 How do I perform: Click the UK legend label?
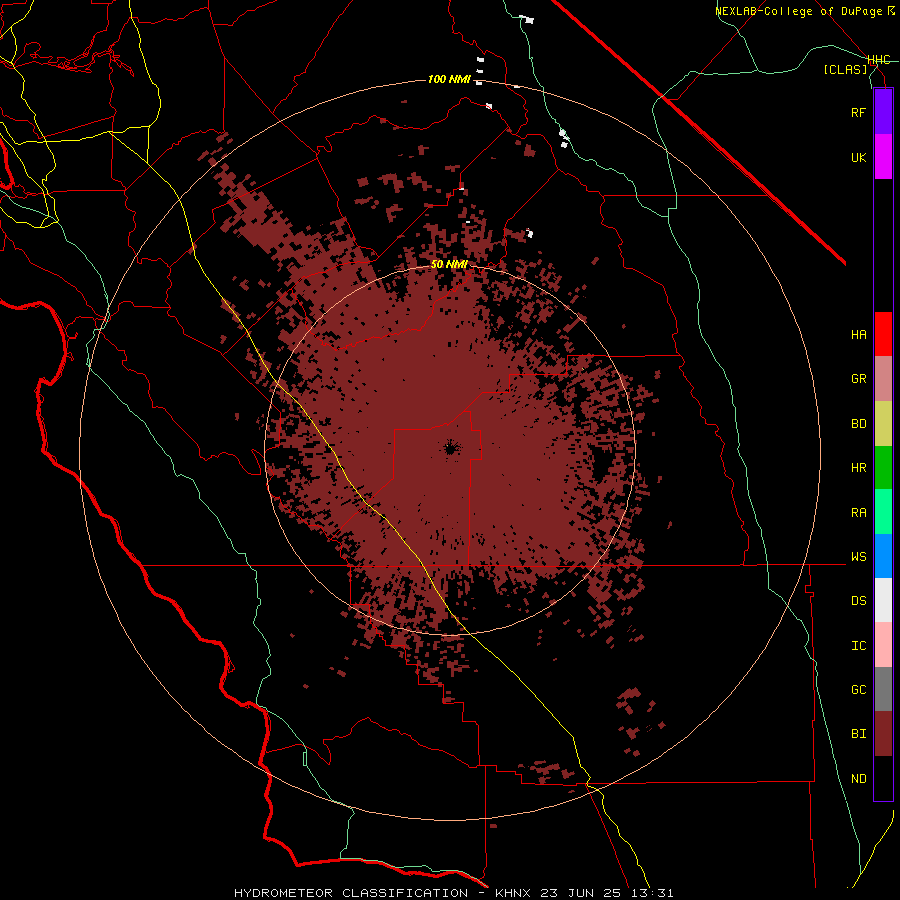click(858, 157)
